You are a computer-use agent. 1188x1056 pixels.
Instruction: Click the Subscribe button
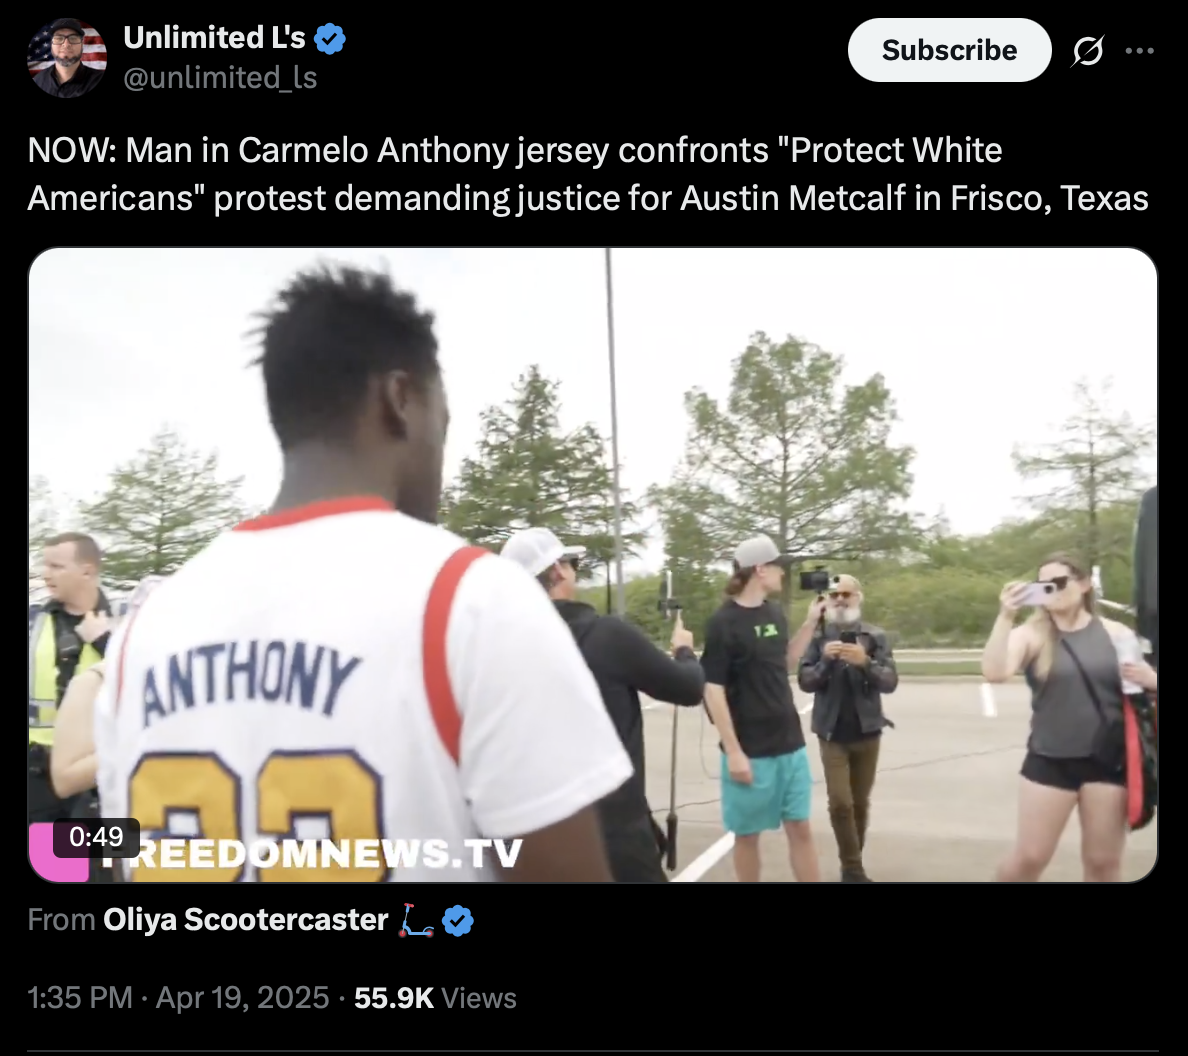(x=949, y=50)
